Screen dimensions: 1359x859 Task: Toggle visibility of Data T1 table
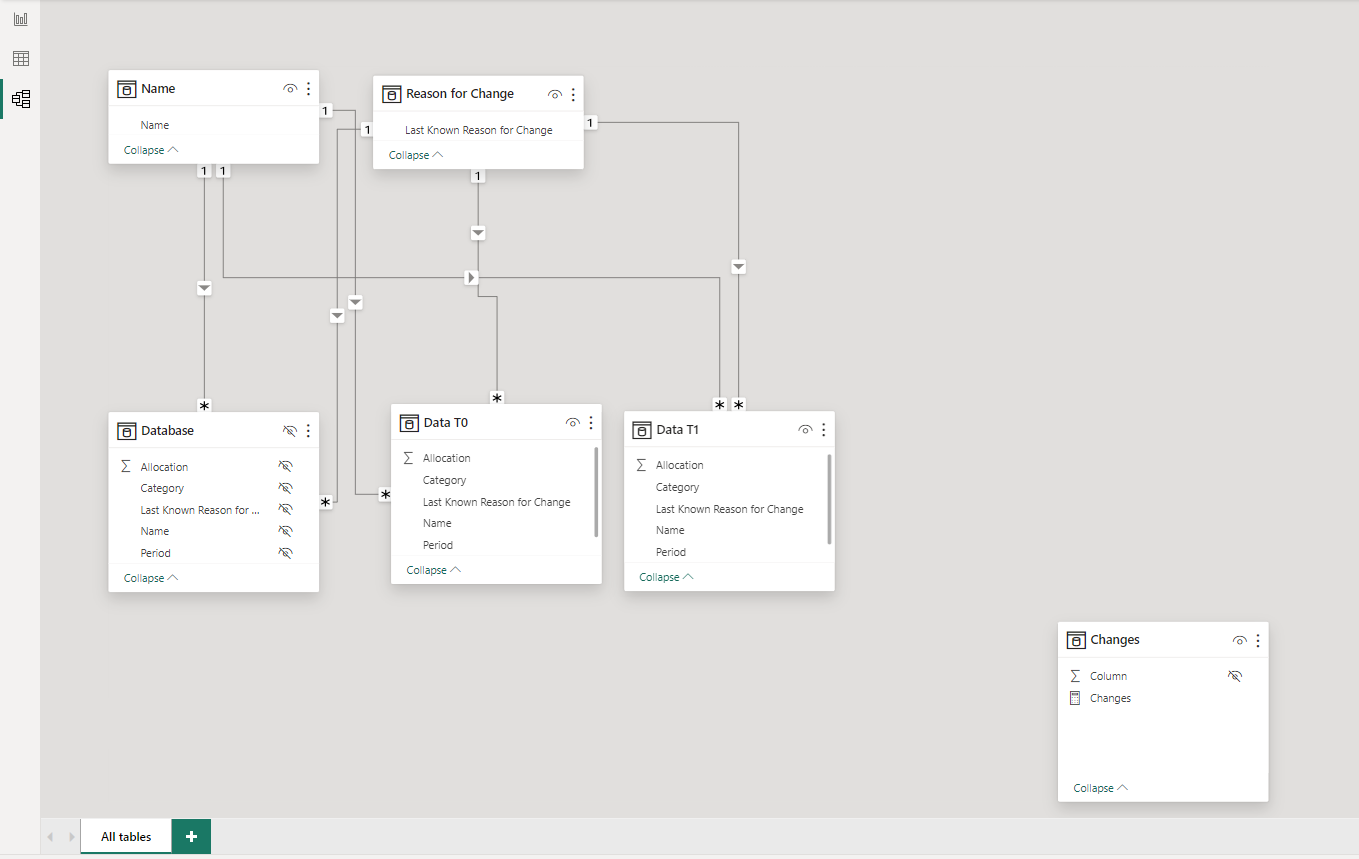805,430
